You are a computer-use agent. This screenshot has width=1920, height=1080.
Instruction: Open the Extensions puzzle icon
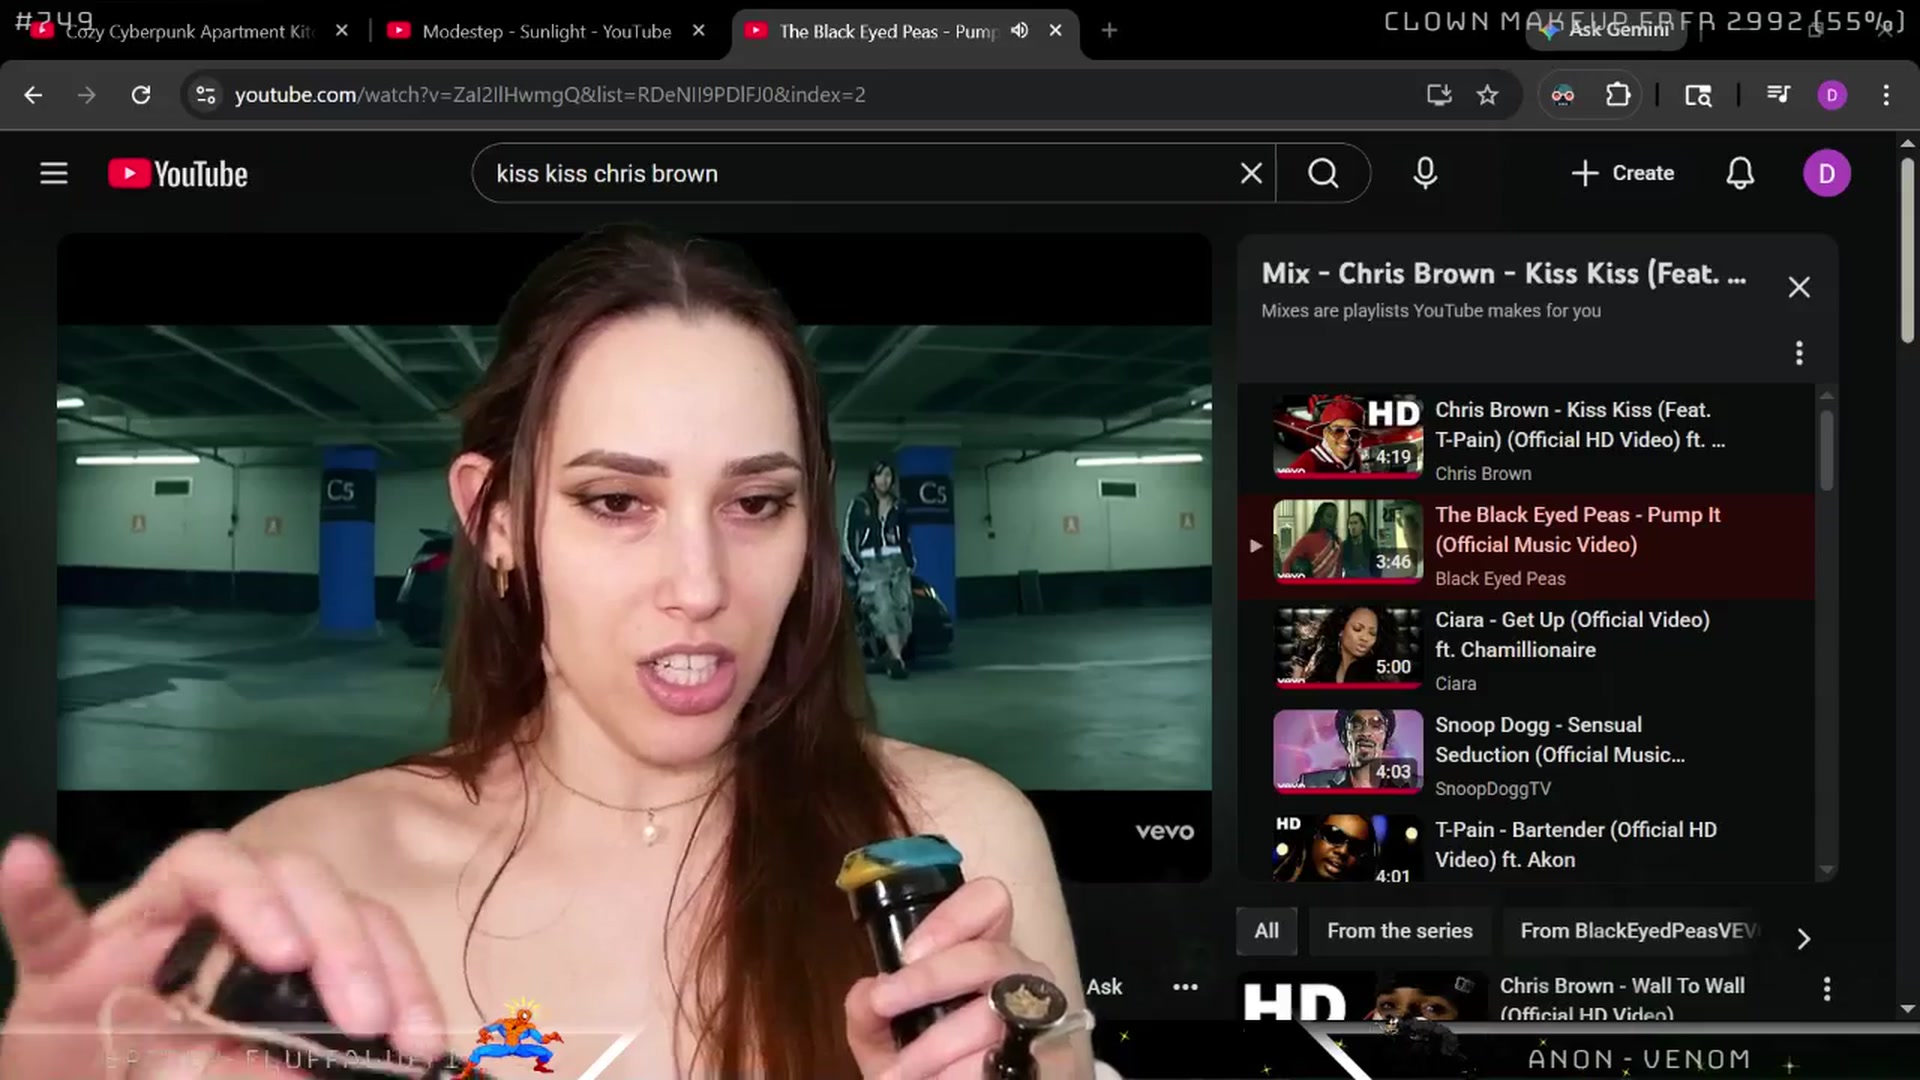(x=1617, y=95)
